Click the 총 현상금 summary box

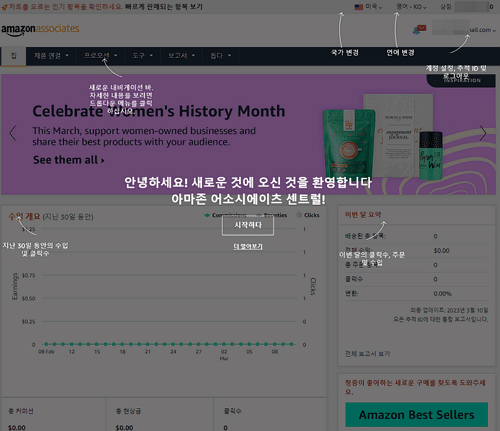point(160,414)
